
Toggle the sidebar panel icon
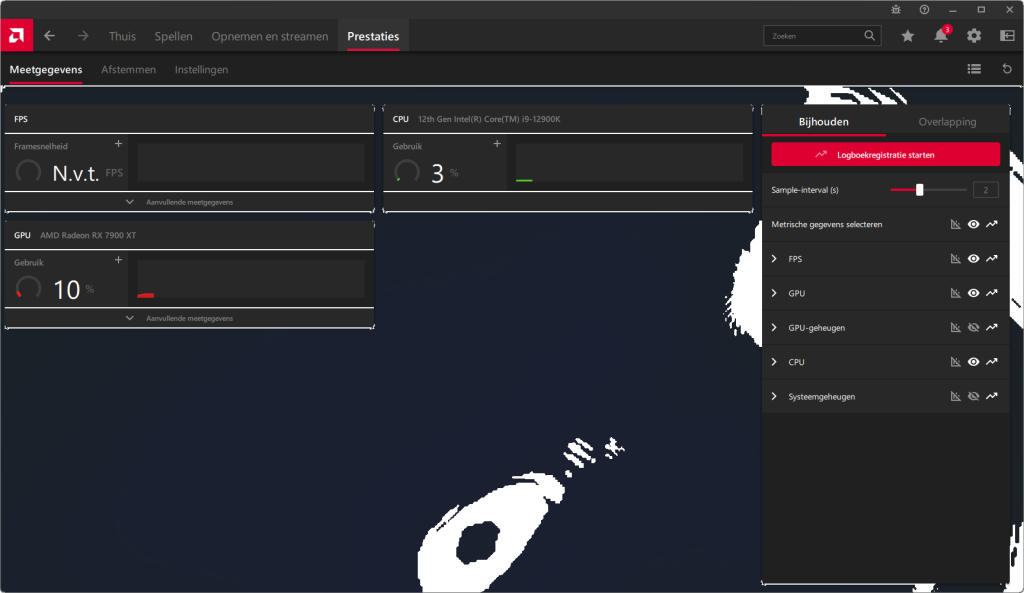(1007, 36)
